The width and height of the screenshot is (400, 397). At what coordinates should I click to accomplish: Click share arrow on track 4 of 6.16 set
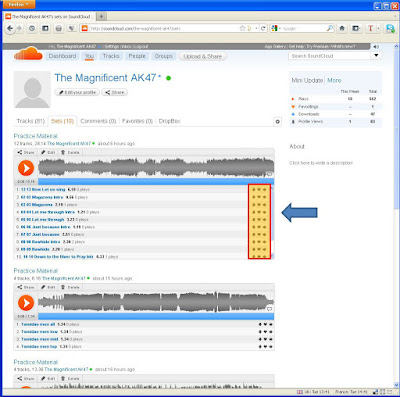point(271,347)
